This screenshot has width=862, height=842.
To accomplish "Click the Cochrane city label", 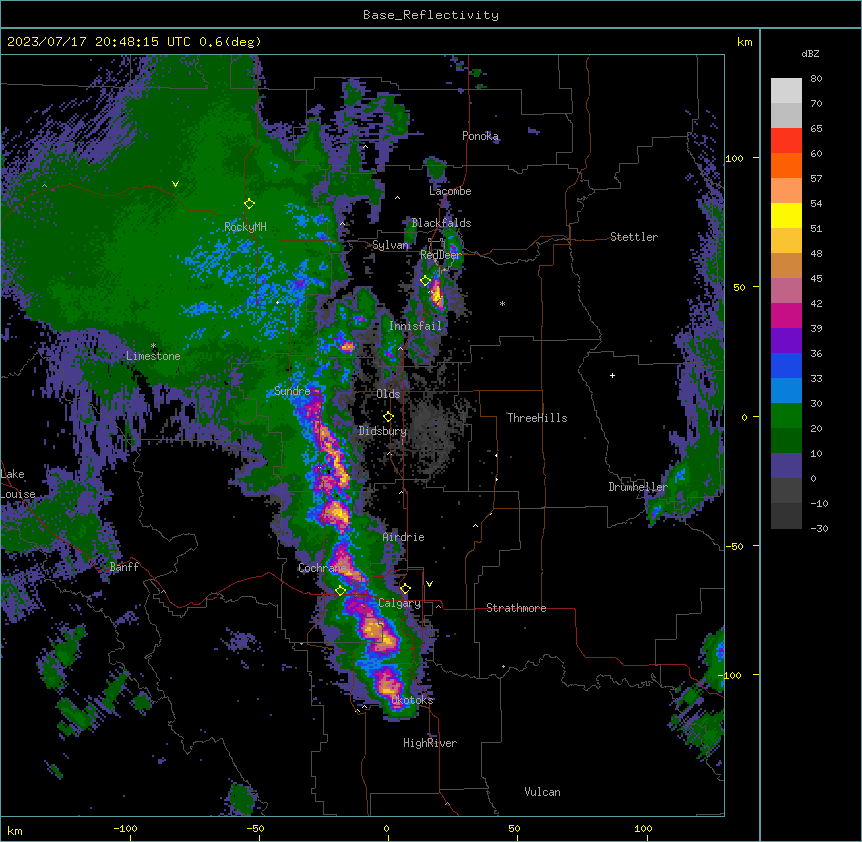I will (x=322, y=568).
